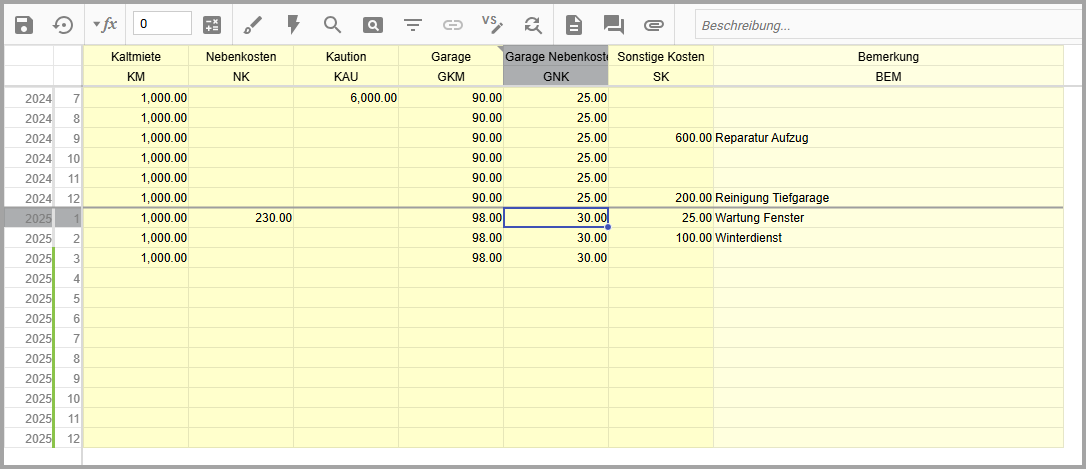Select the Garage Nebenkosten column header
Image resolution: width=1086 pixels, height=469 pixels.
(556, 57)
